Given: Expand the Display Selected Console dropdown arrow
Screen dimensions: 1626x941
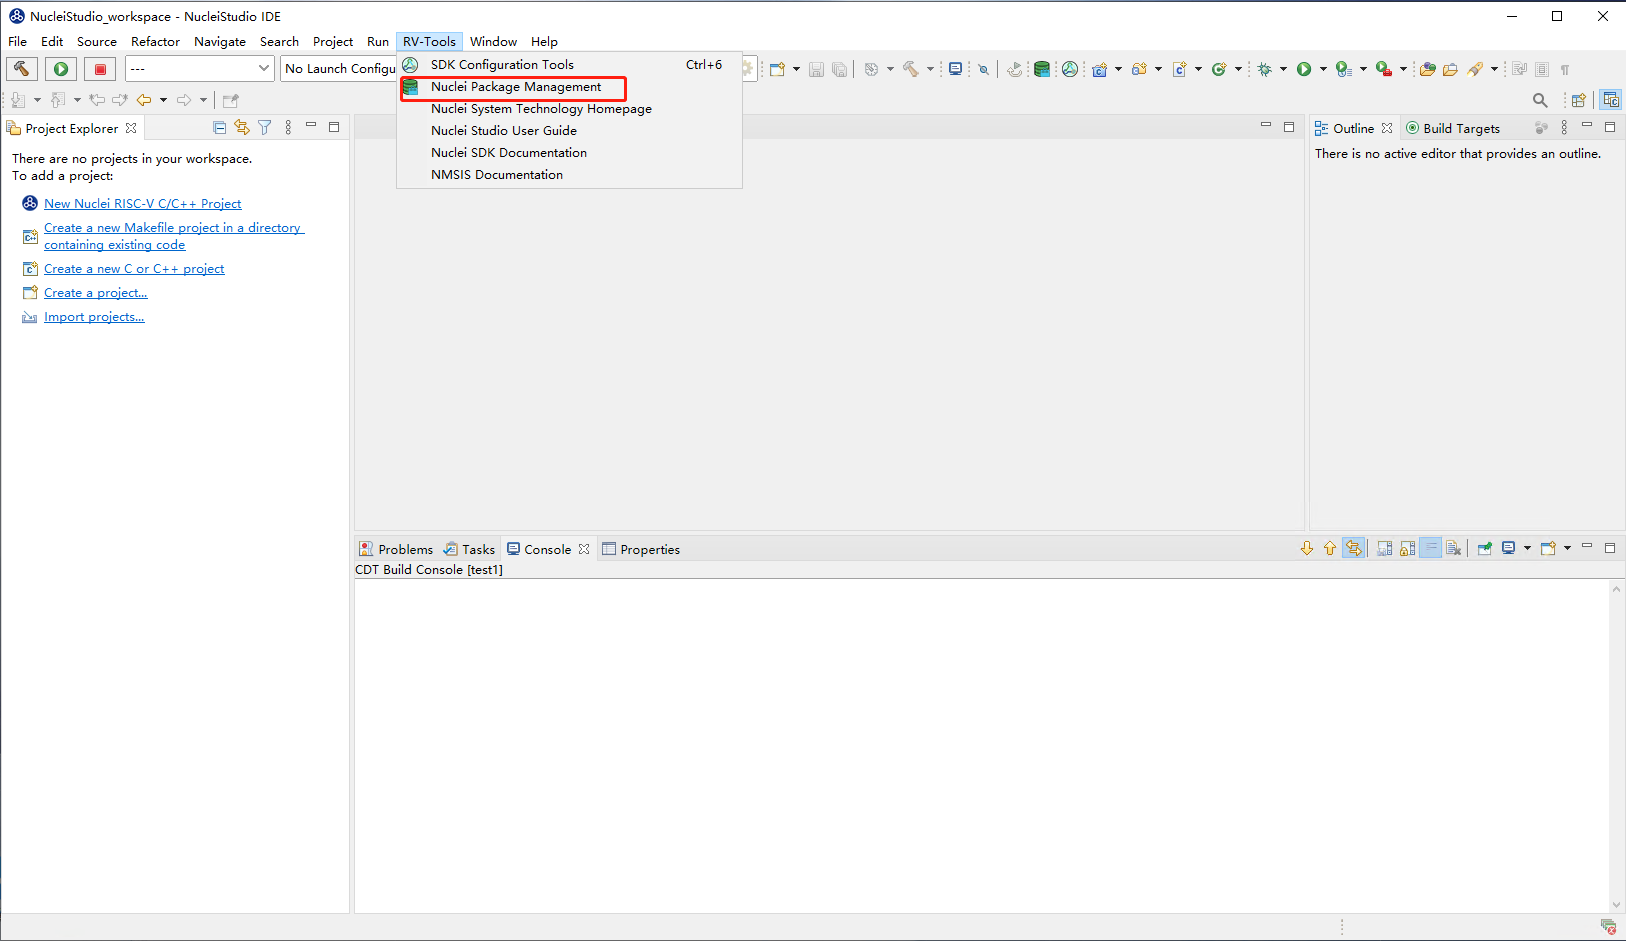Looking at the screenshot, I should tap(1527, 548).
